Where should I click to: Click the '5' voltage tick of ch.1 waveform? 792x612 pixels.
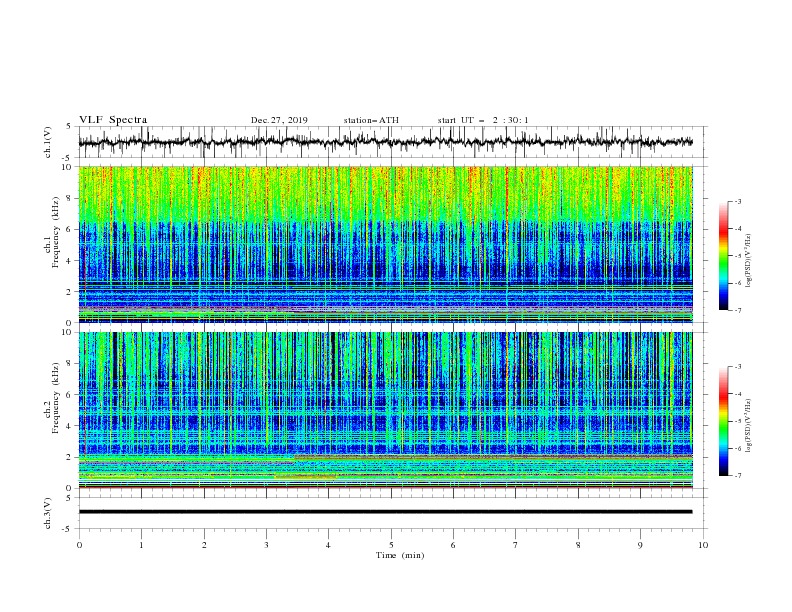point(69,127)
